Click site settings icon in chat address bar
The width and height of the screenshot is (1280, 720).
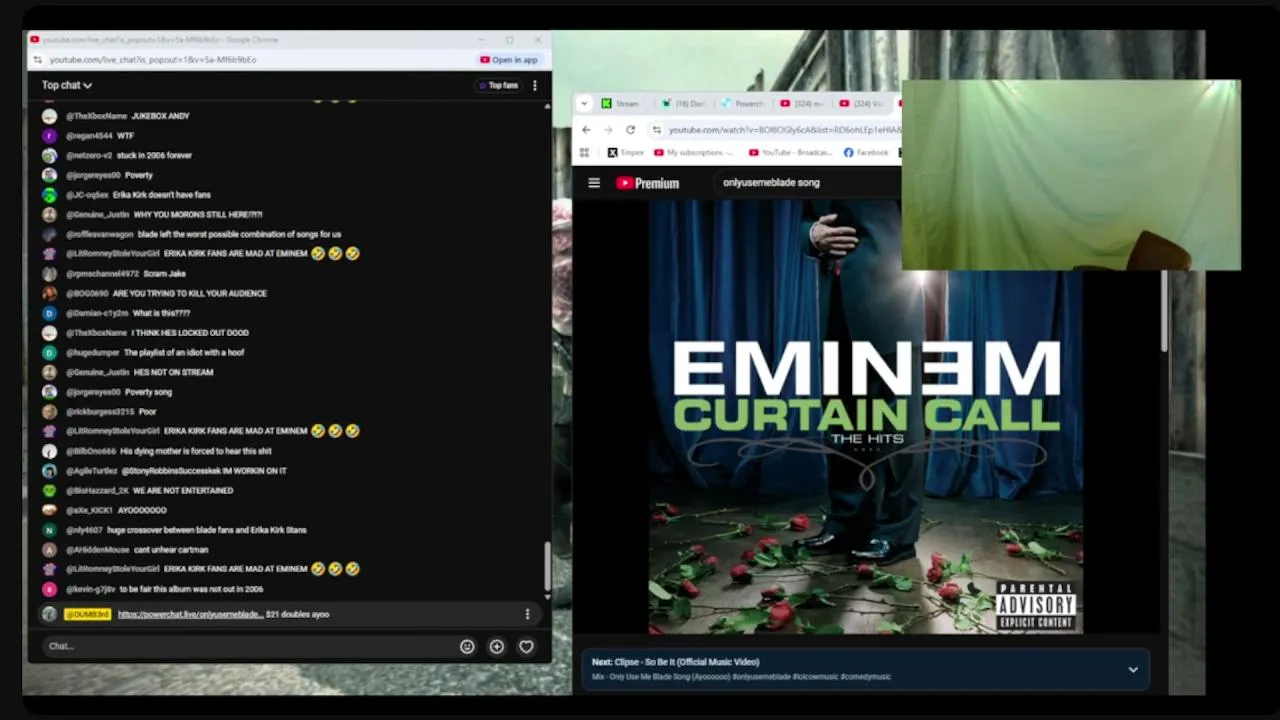[x=38, y=60]
